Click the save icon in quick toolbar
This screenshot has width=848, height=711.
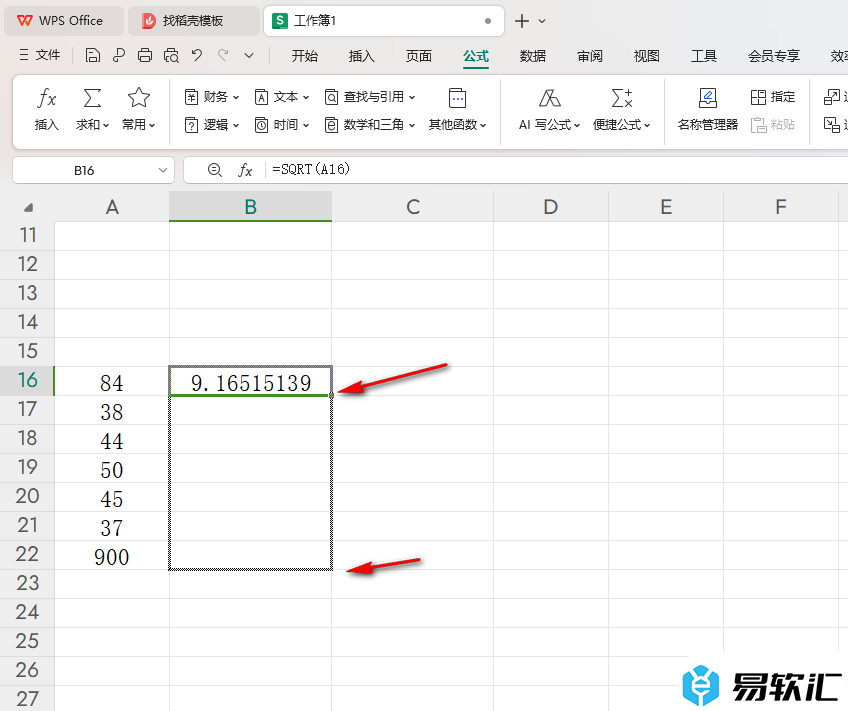[92, 55]
